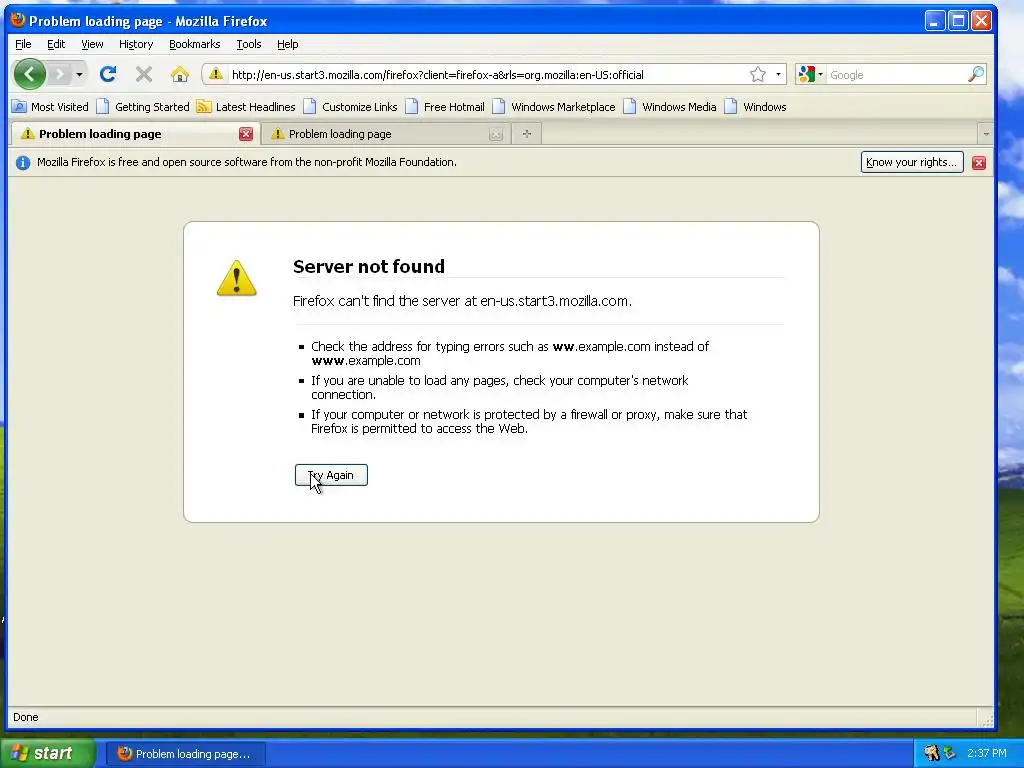The height and width of the screenshot is (768, 1024).
Task: Click the status bar resize grip
Action: click(987, 720)
